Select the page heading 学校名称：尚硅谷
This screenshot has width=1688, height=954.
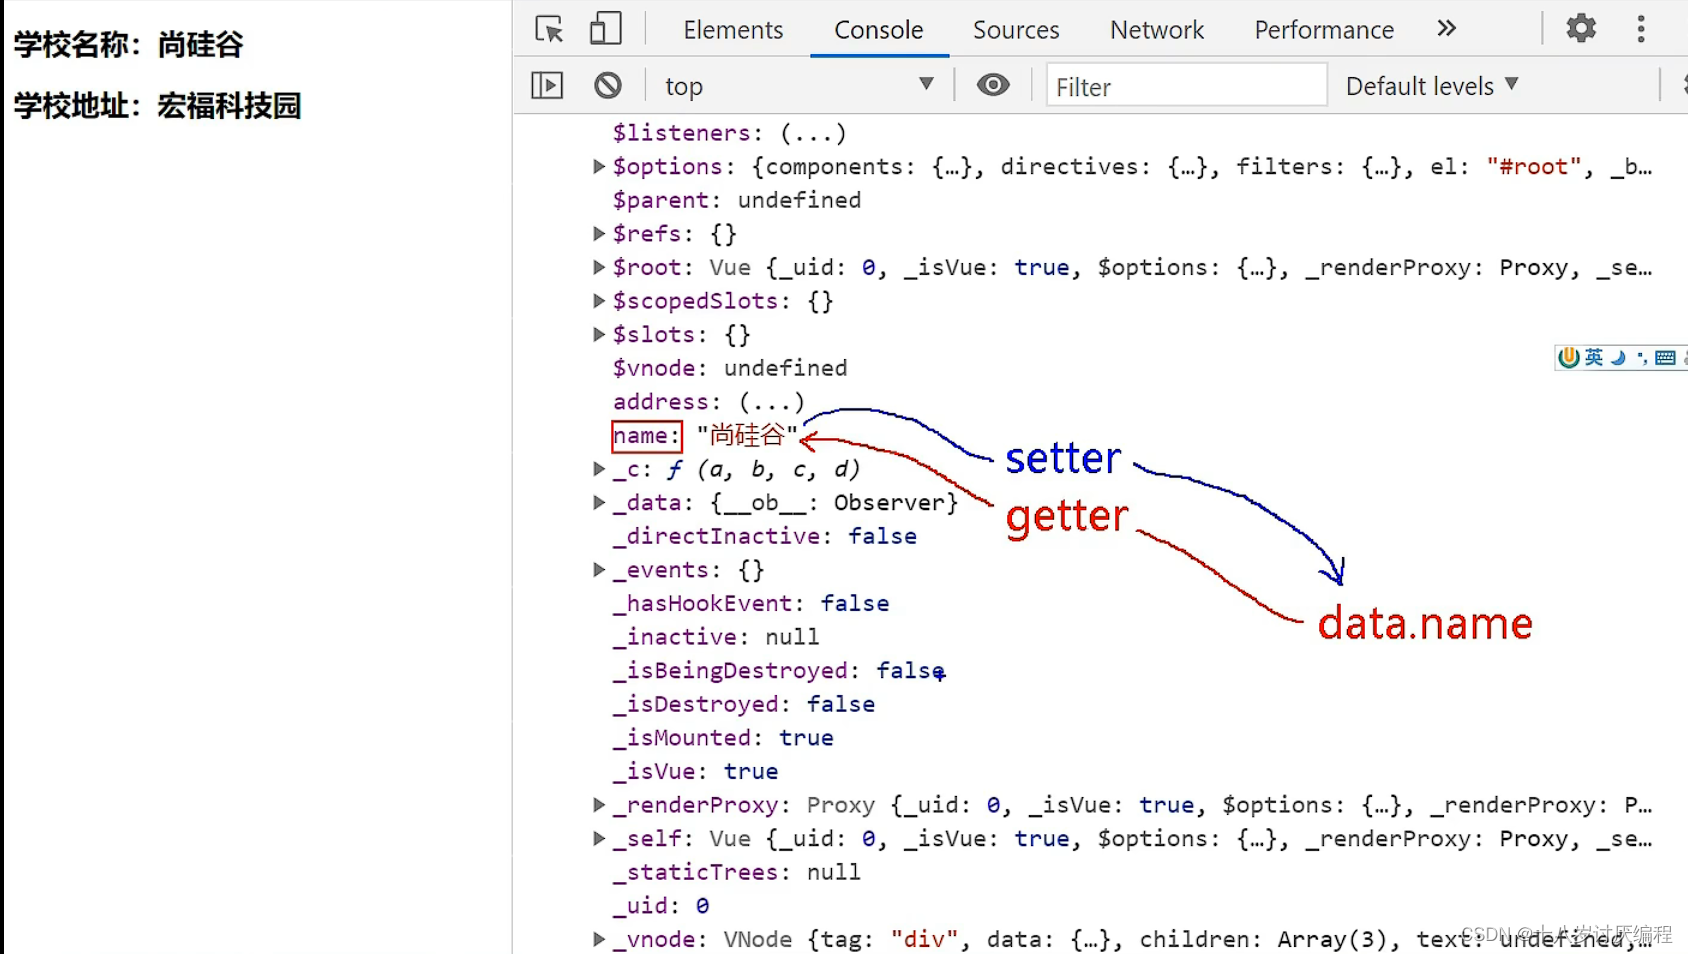[x=128, y=44]
